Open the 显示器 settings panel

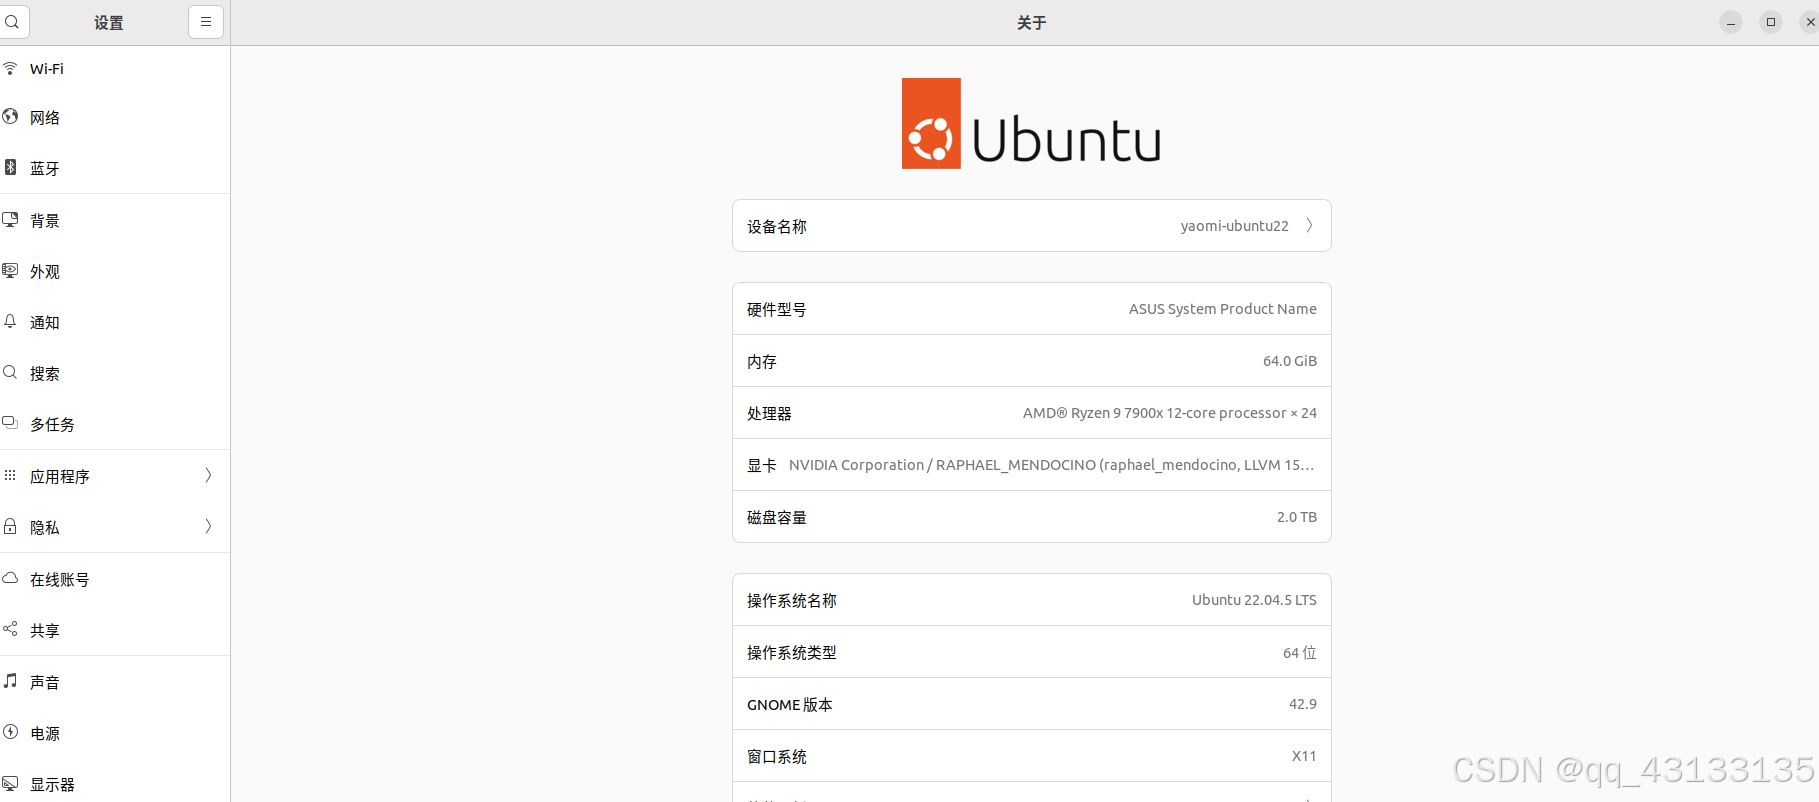[x=115, y=785]
